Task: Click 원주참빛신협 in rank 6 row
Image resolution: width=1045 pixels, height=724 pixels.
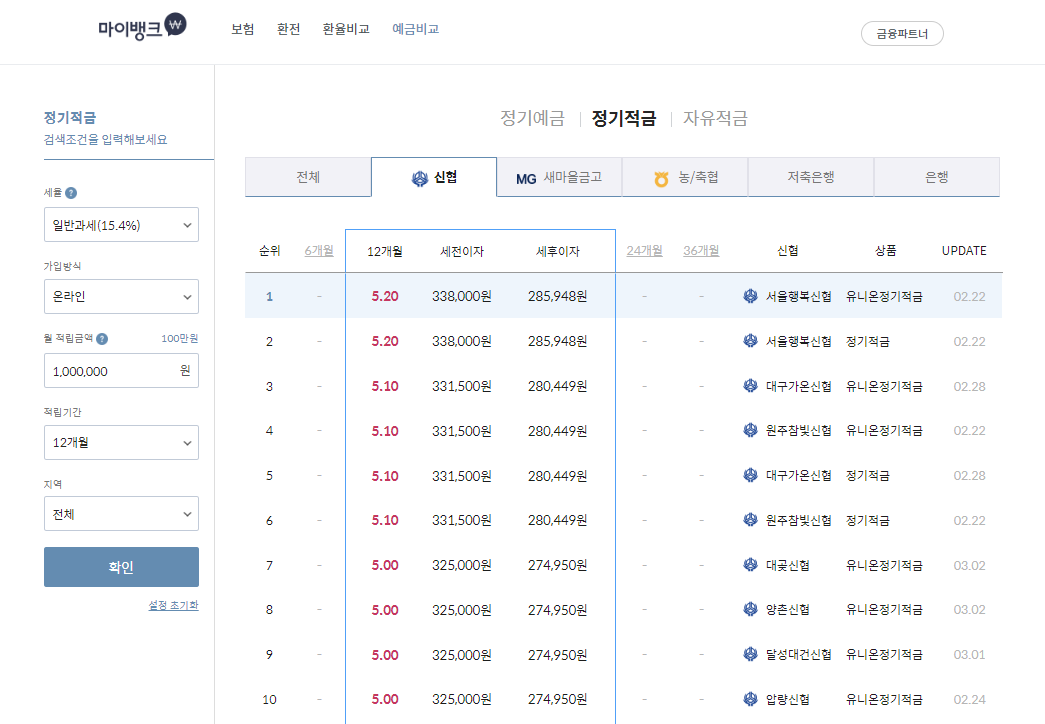Action: (798, 520)
